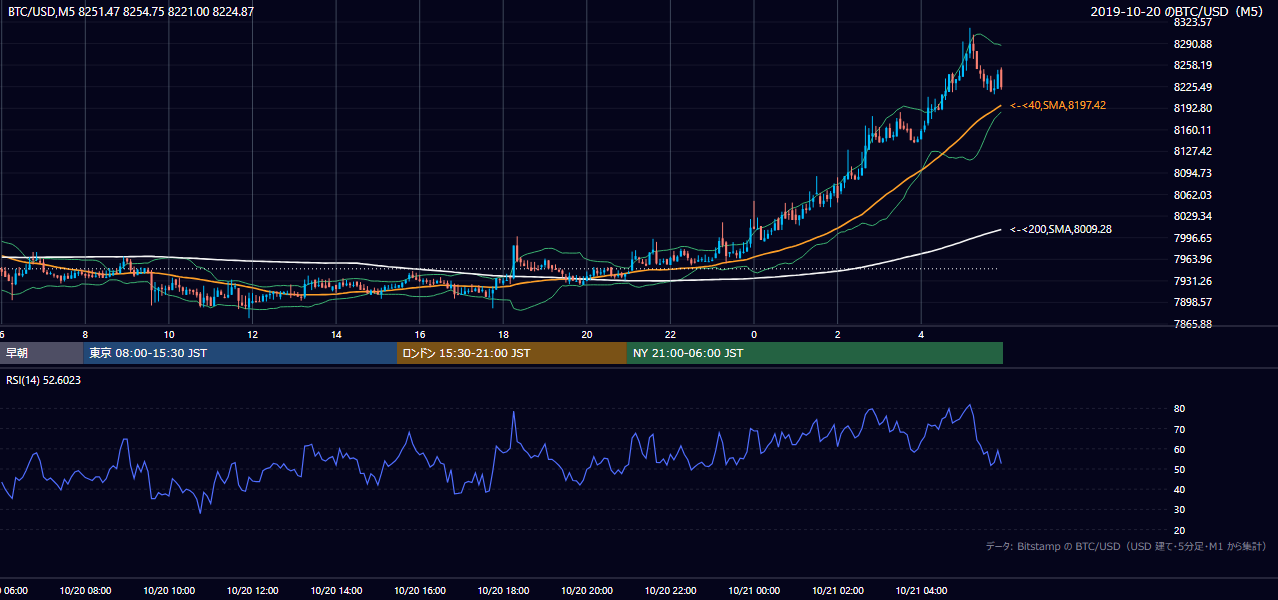The height and width of the screenshot is (600, 1278).
Task: Click the 10/20 22:00 date label
Action: click(670, 591)
